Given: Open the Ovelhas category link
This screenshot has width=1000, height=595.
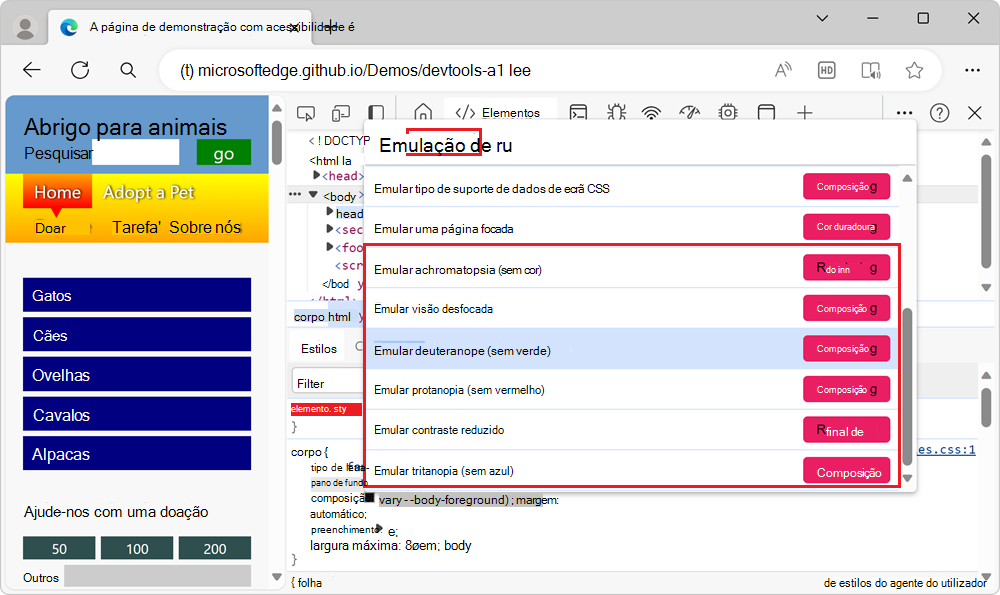Looking at the screenshot, I should [137, 374].
